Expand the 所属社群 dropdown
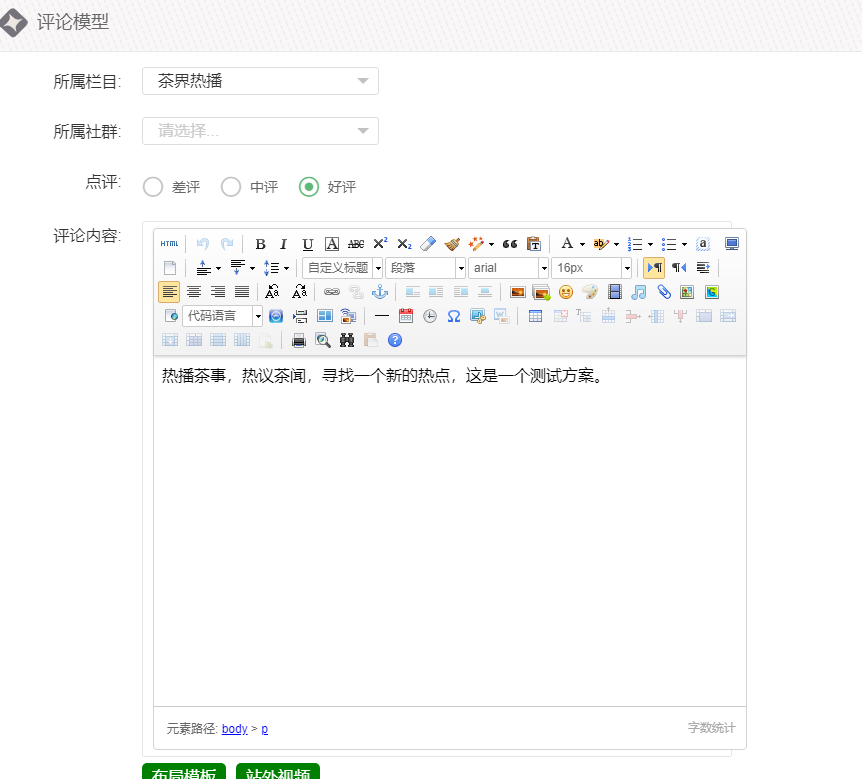The image size is (862, 779). (260, 131)
